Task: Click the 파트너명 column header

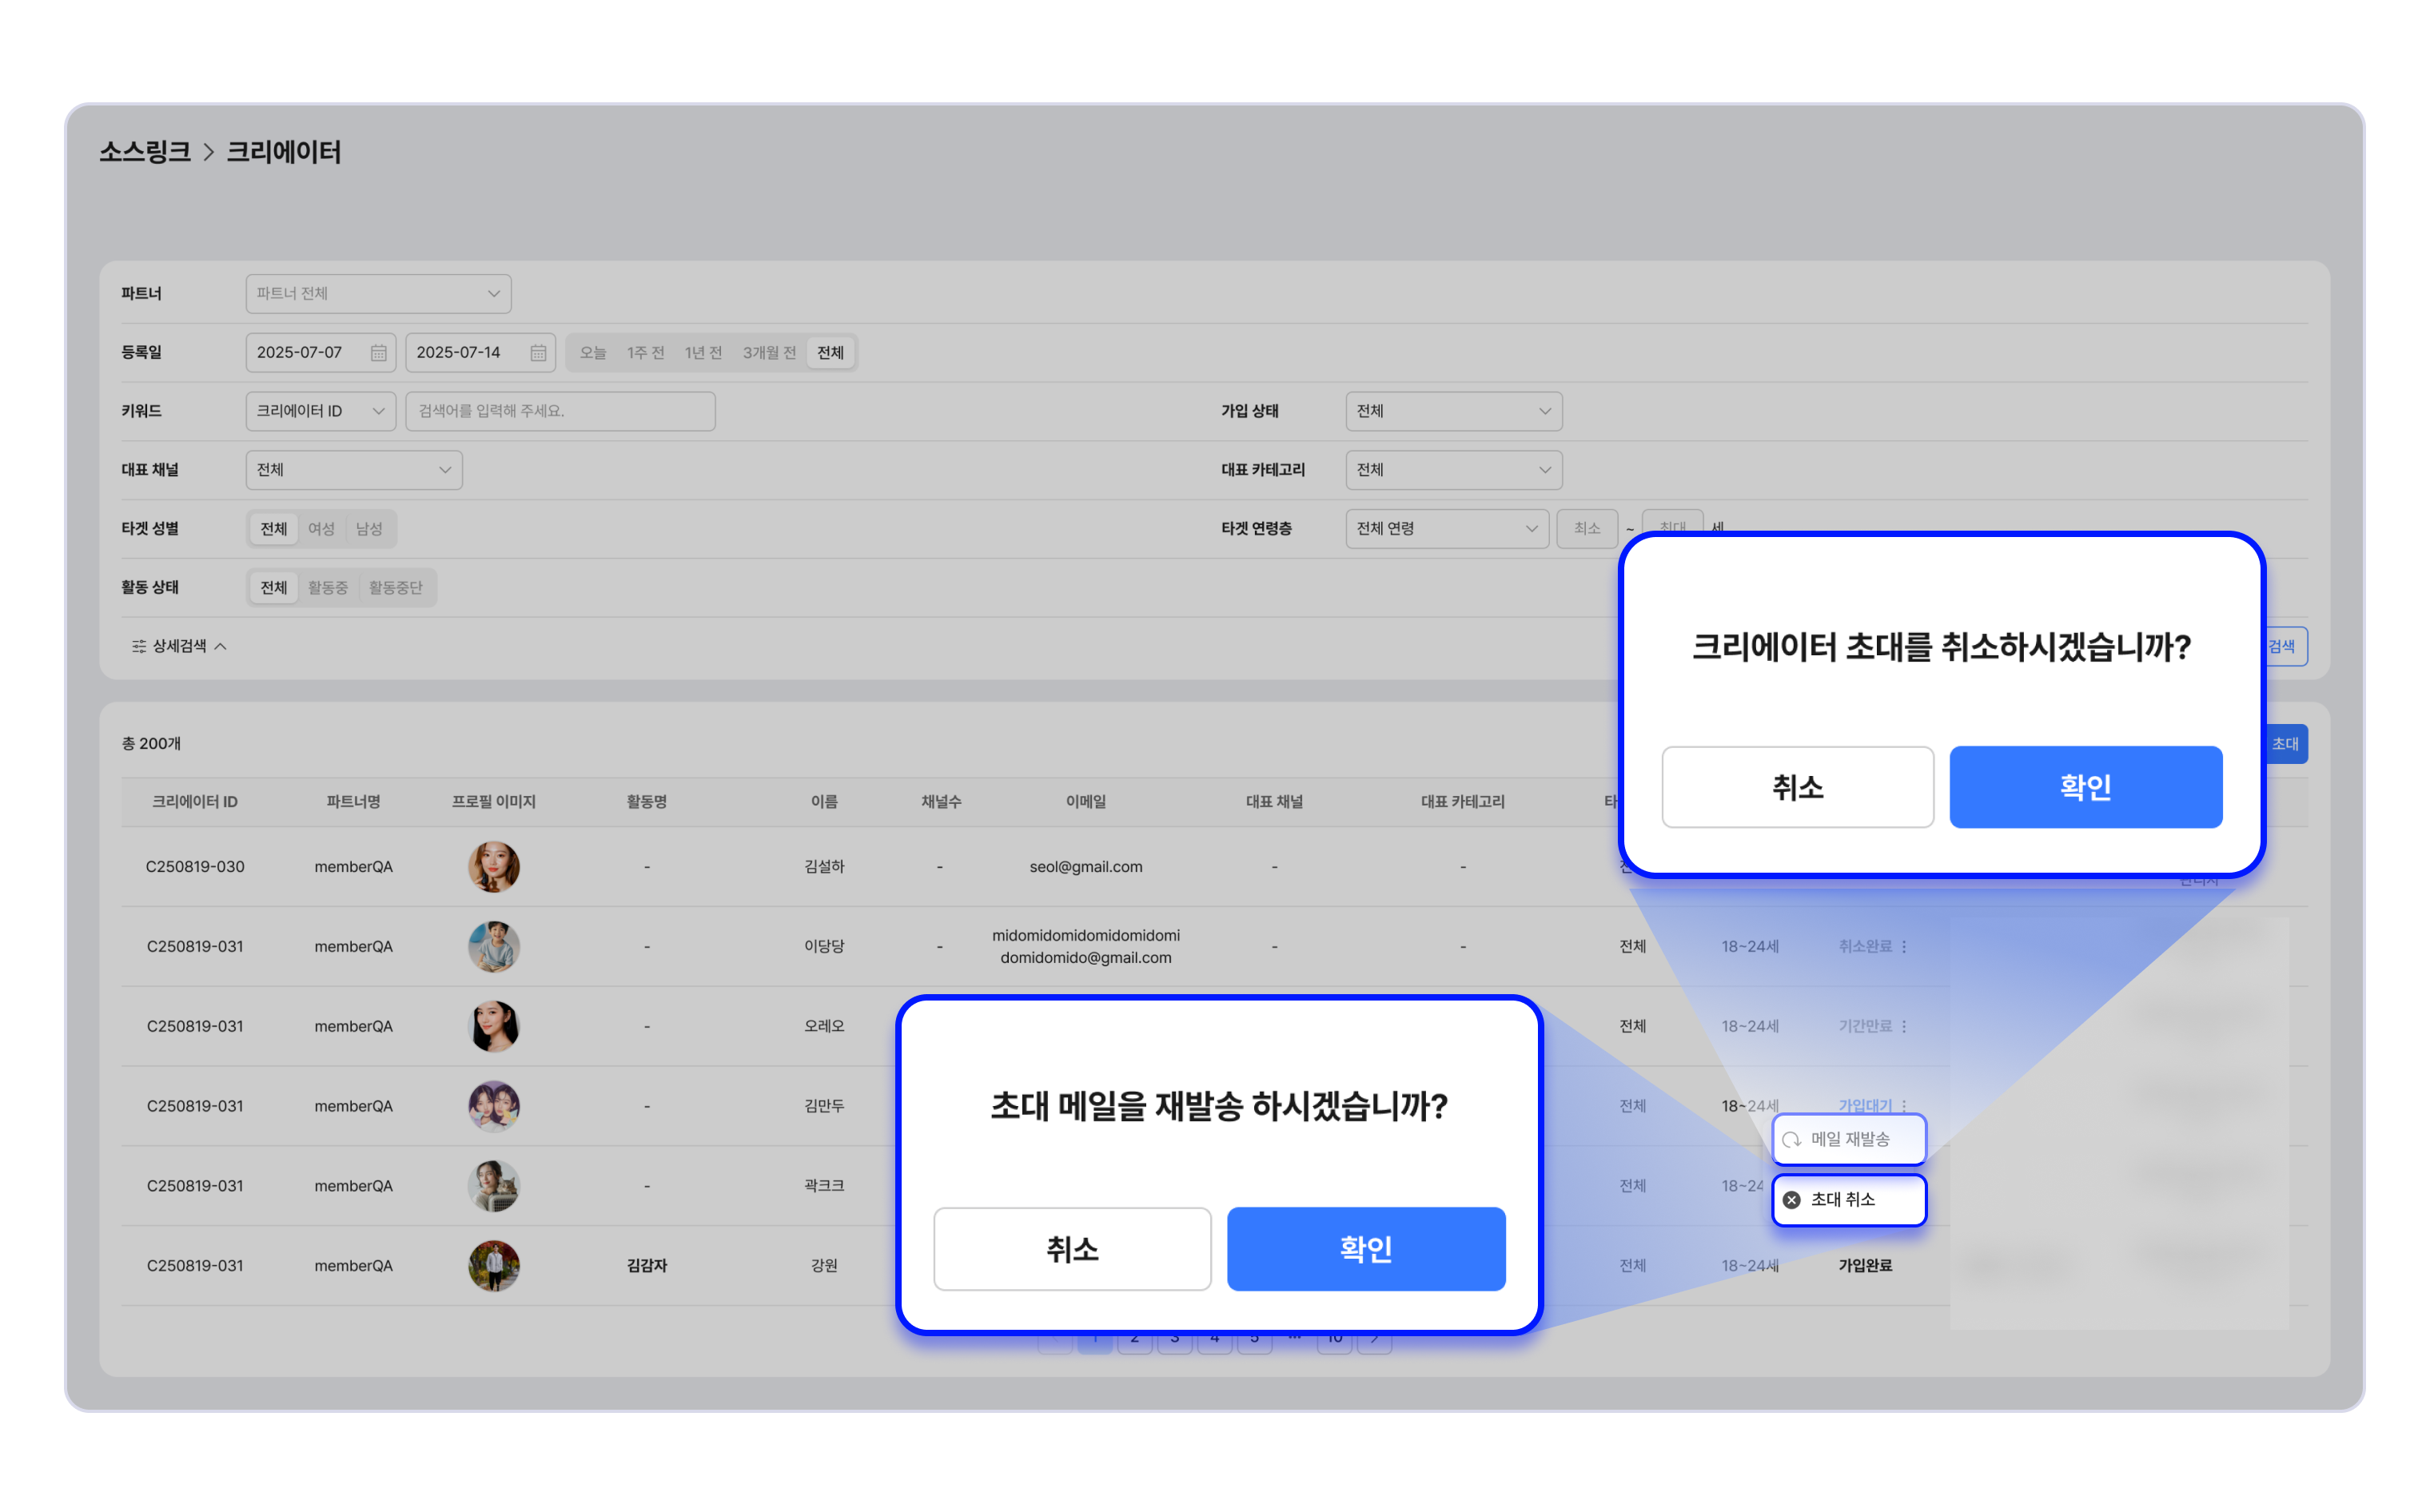Action: tap(353, 802)
